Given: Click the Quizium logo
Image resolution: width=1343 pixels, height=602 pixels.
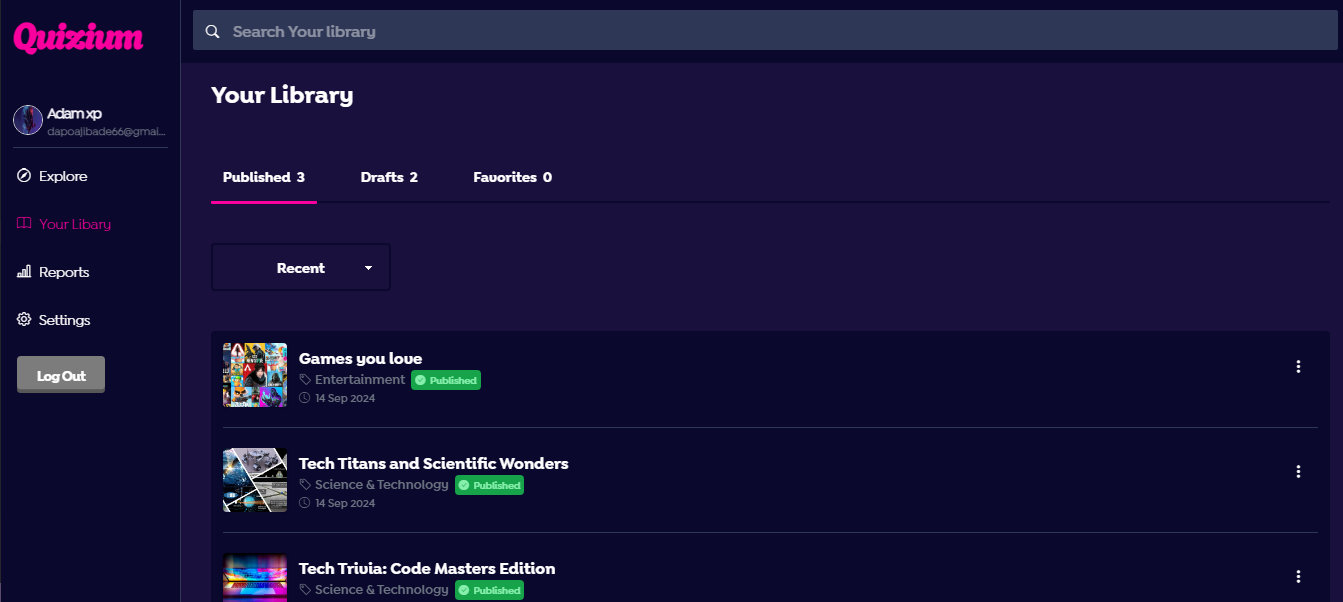Looking at the screenshot, I should tap(78, 38).
